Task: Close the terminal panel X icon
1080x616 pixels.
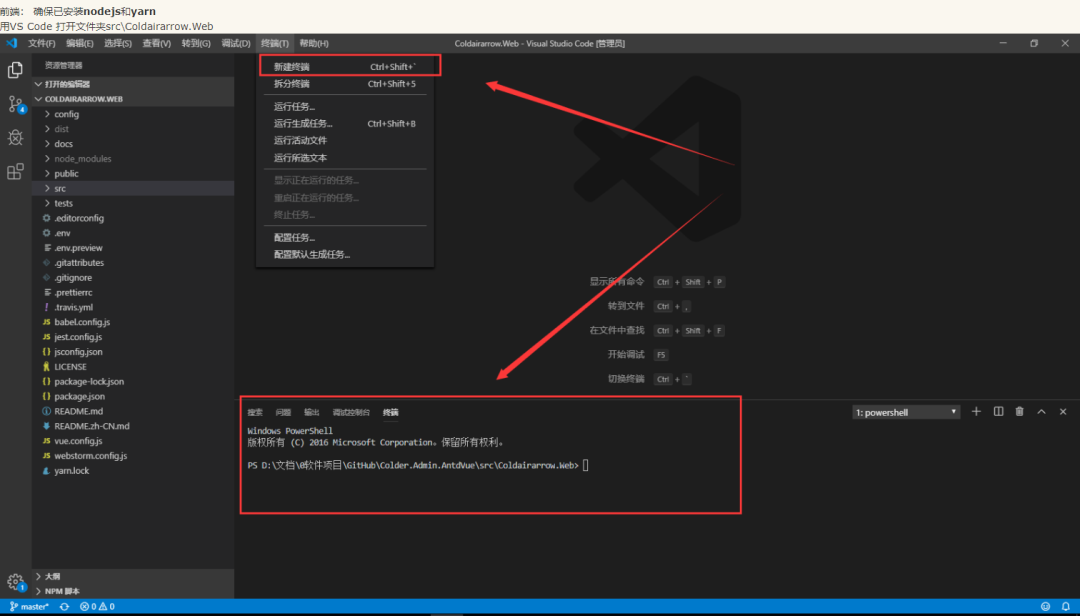Action: click(1063, 411)
